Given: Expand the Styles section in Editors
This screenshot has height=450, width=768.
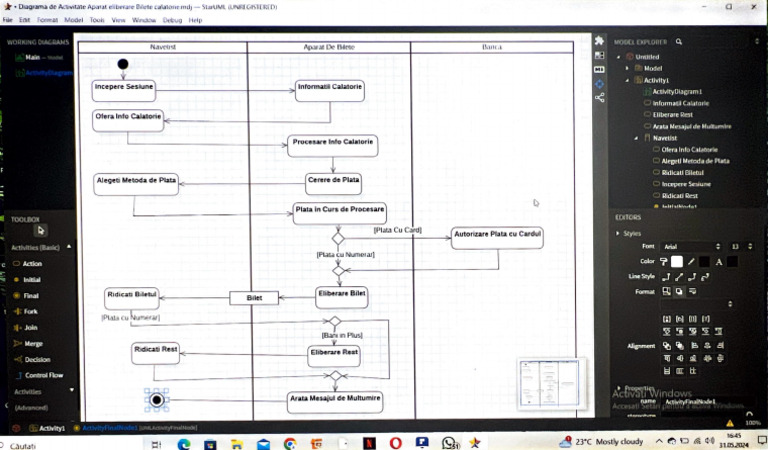Looking at the screenshot, I should coord(618,234).
